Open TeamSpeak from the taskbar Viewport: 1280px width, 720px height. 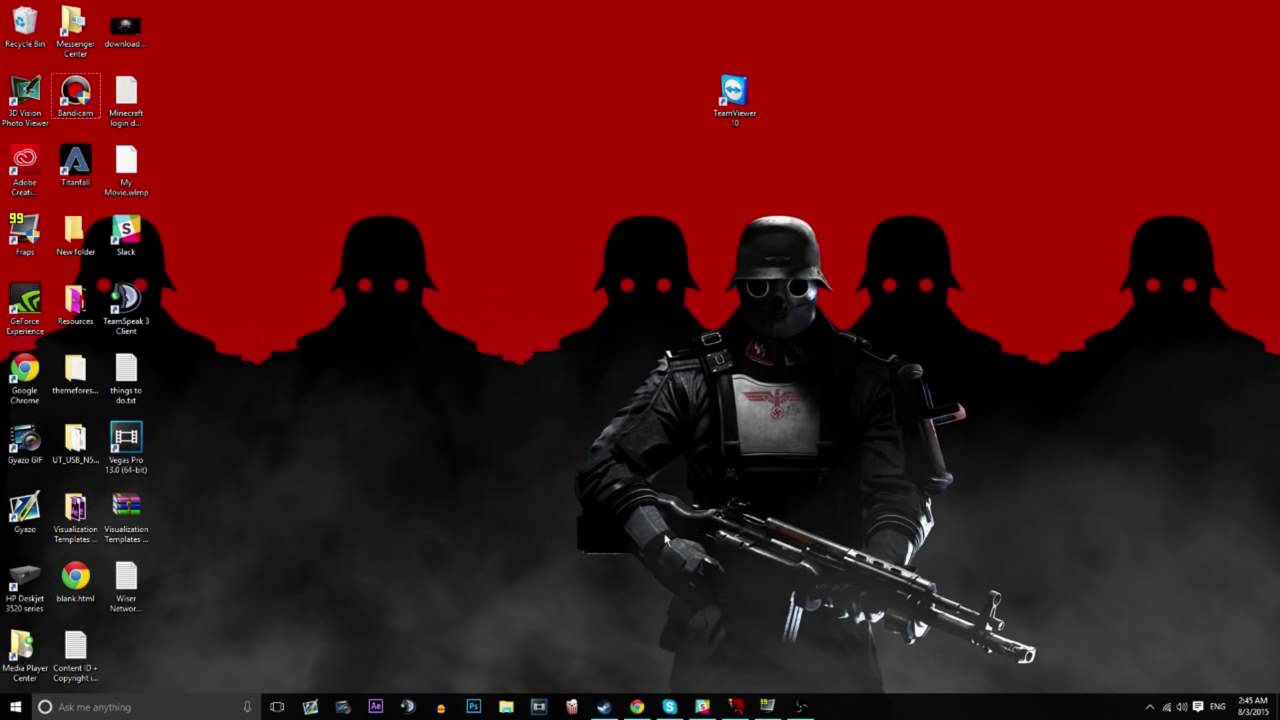click(408, 707)
